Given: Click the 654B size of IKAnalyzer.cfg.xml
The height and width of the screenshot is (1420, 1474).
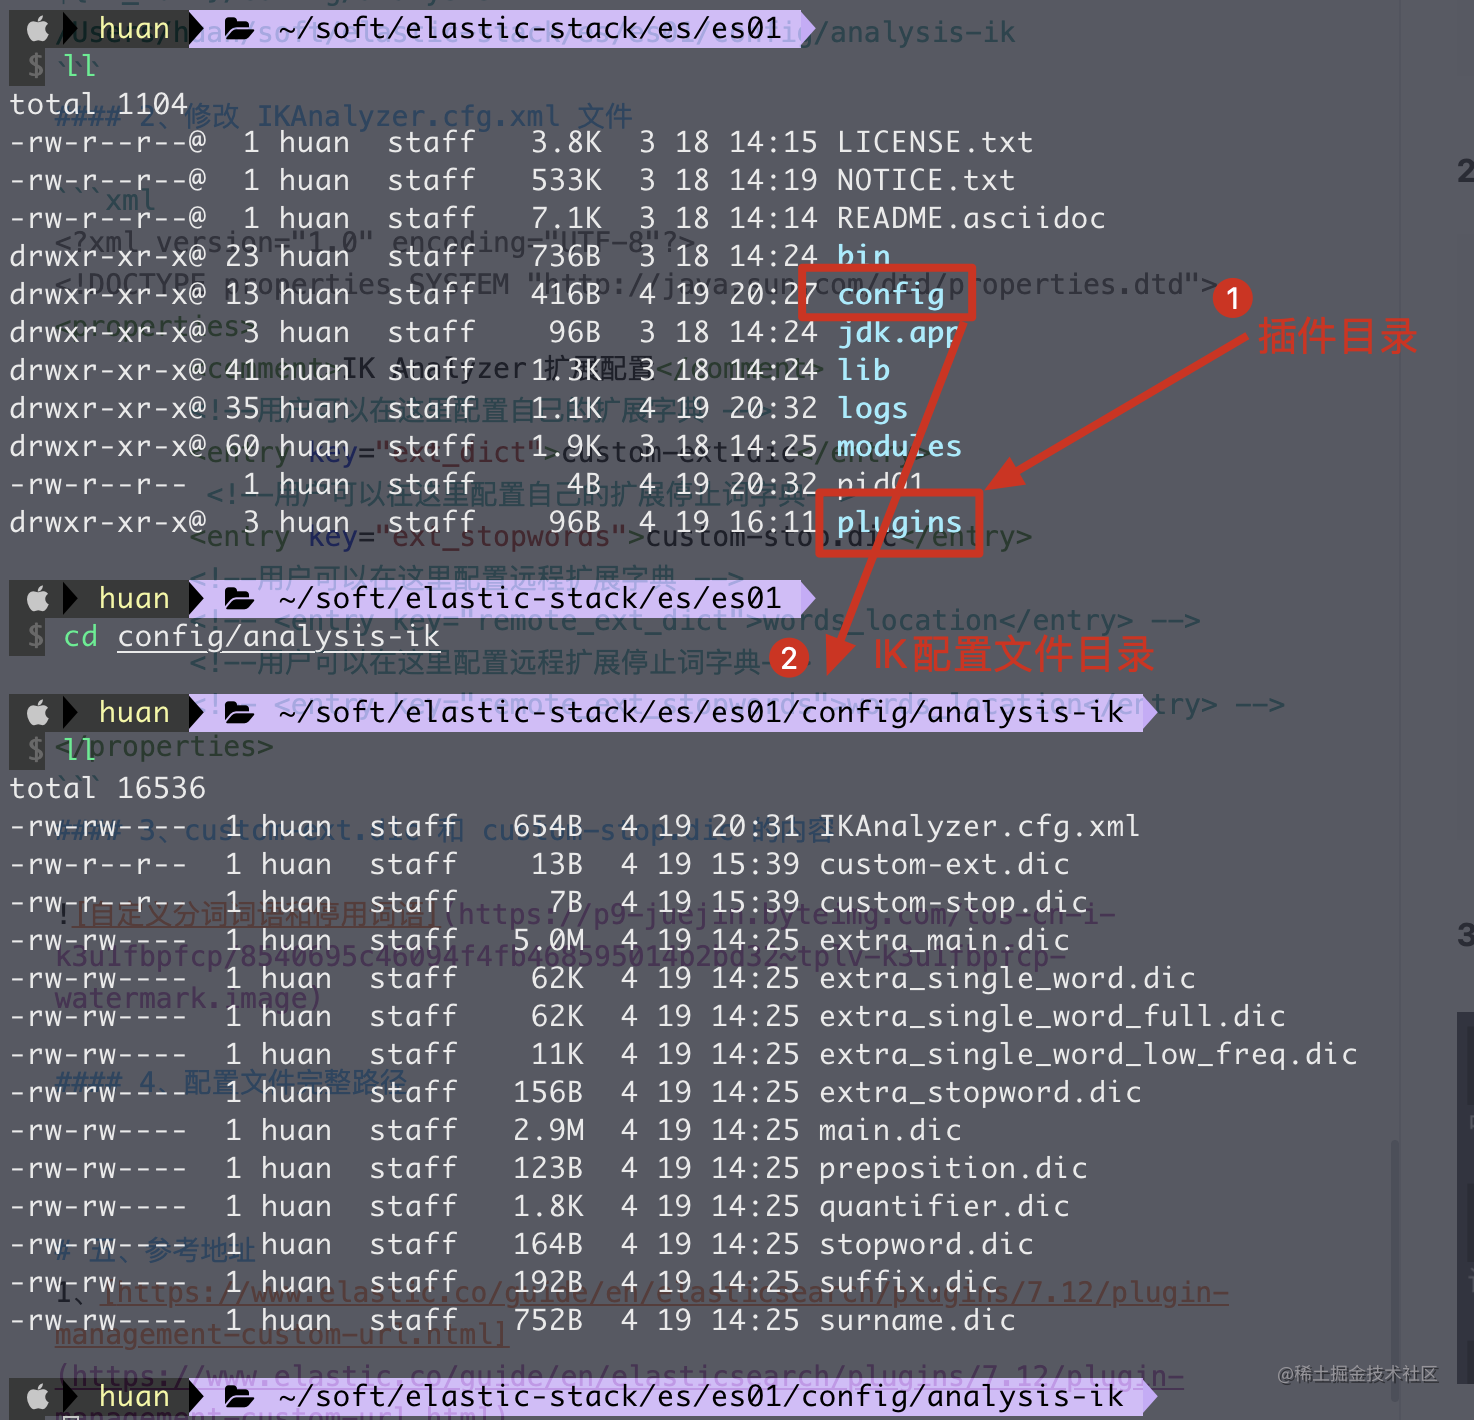Looking at the screenshot, I should point(549,826).
